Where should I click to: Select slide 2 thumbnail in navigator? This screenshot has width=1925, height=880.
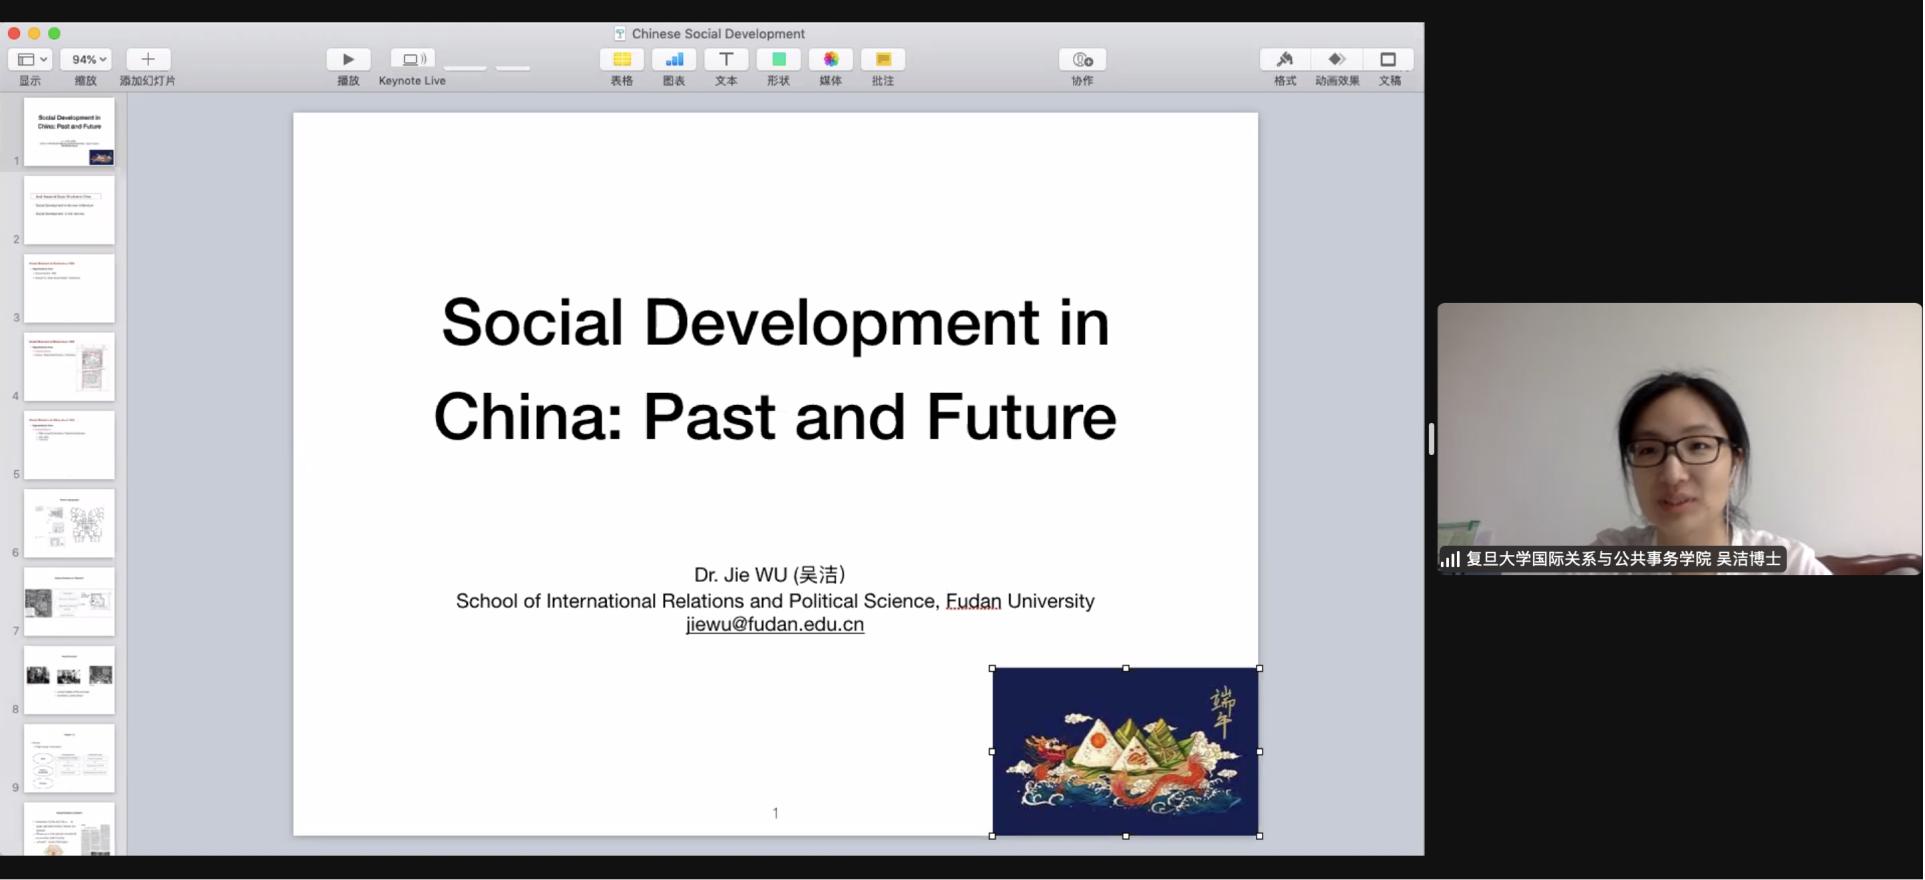[x=69, y=210]
